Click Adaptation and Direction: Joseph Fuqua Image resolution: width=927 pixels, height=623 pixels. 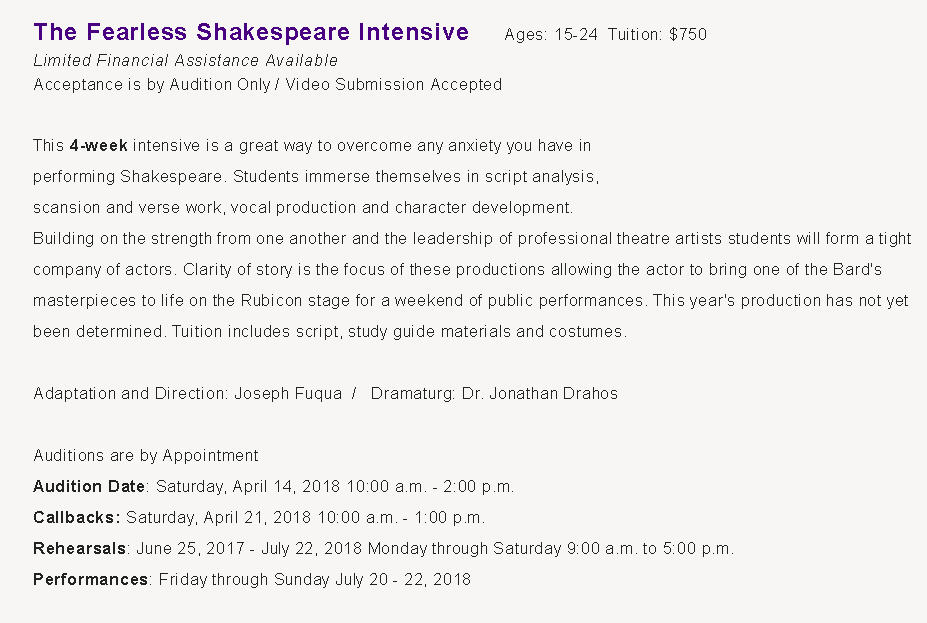click(x=188, y=394)
